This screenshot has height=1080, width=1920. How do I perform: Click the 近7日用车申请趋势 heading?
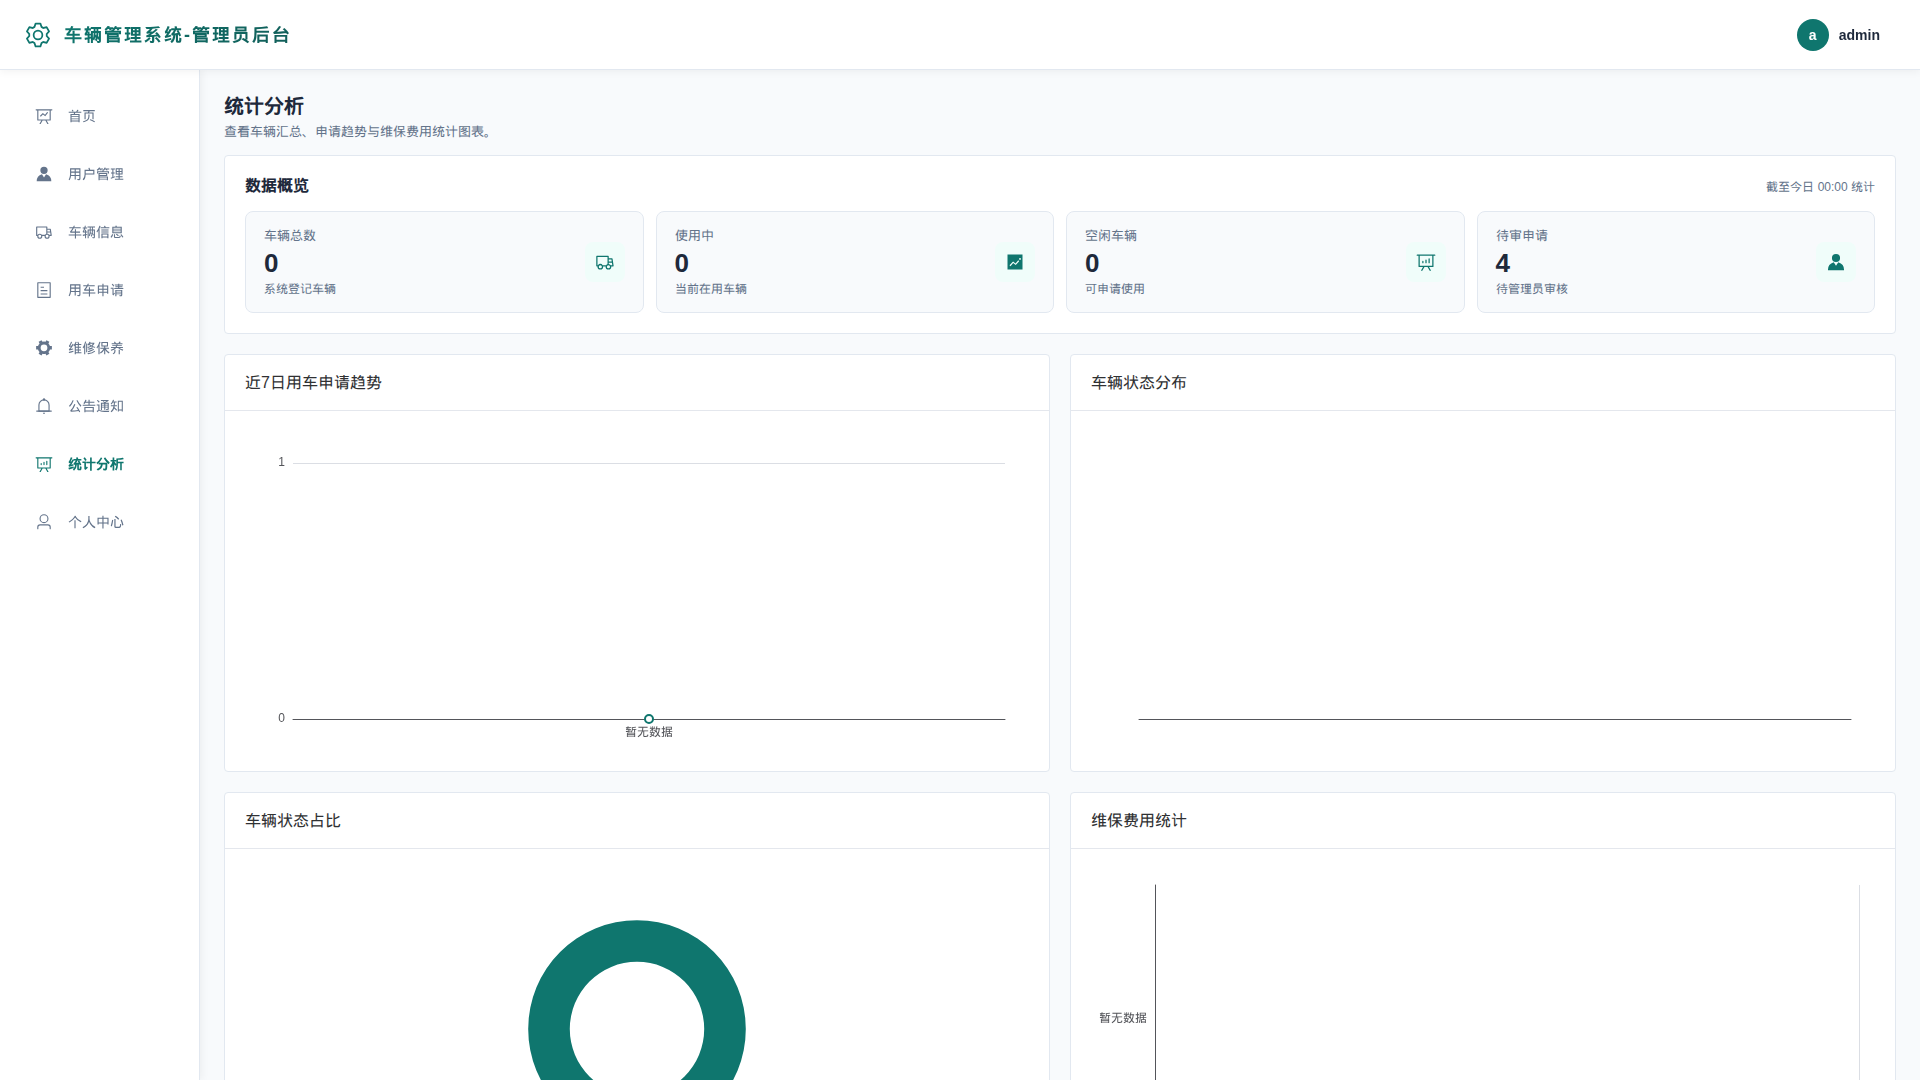point(313,382)
